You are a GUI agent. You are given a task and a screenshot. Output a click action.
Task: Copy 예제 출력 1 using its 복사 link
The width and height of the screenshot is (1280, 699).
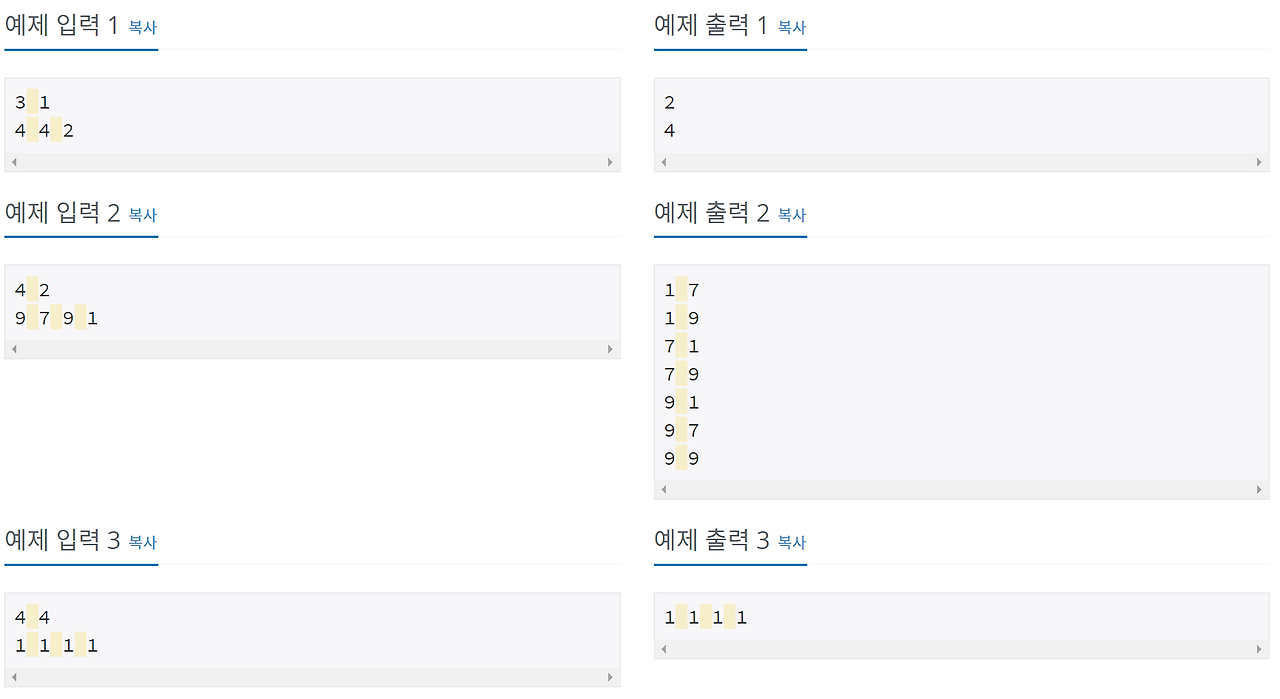[791, 27]
